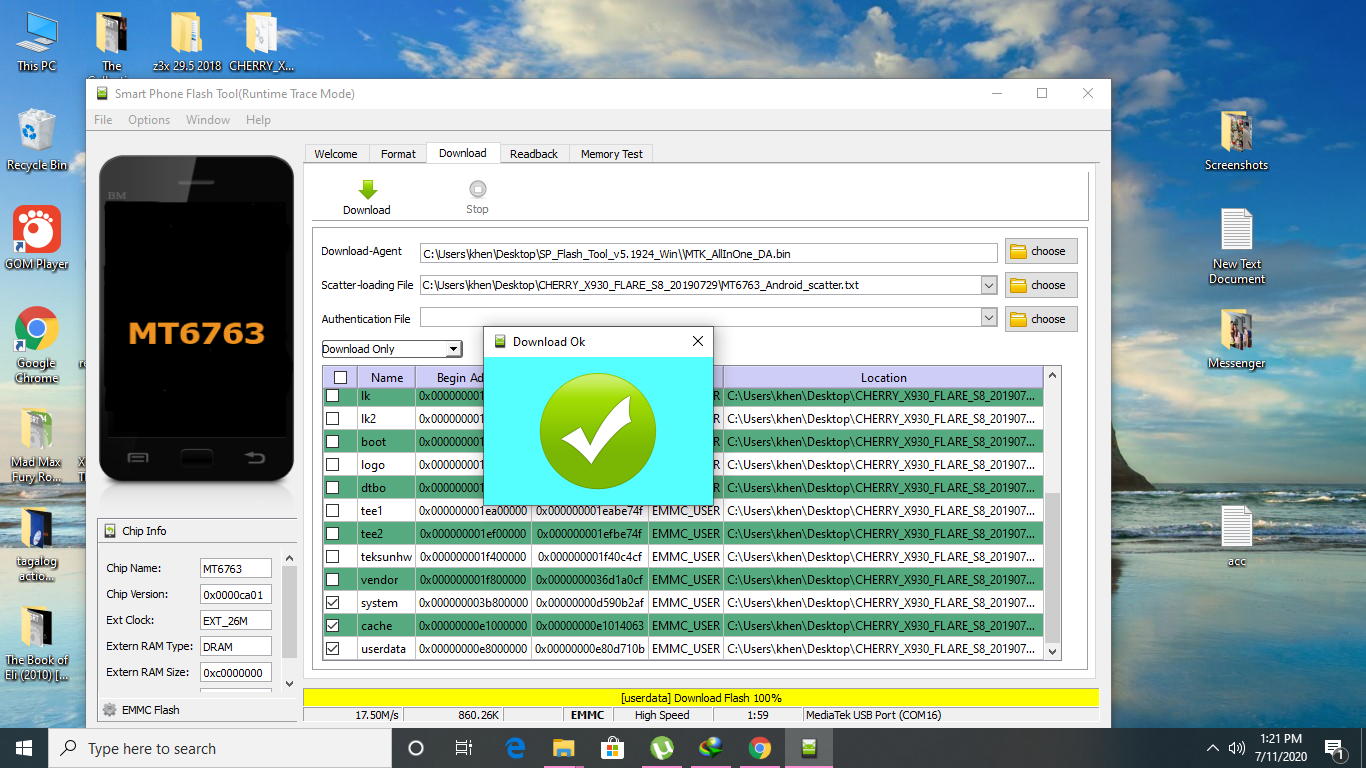This screenshot has width=1366, height=768.
Task: Uncheck the system partition checkbox
Action: coord(333,602)
